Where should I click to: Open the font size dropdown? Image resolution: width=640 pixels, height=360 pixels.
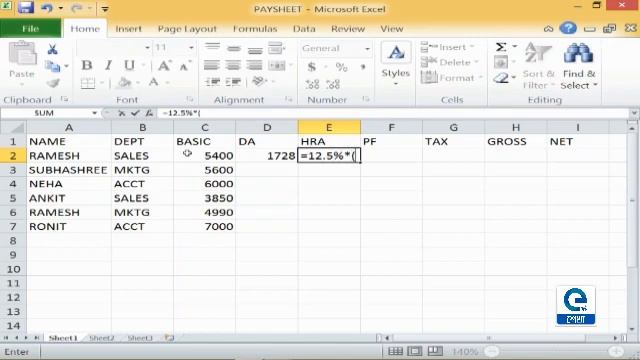click(191, 48)
